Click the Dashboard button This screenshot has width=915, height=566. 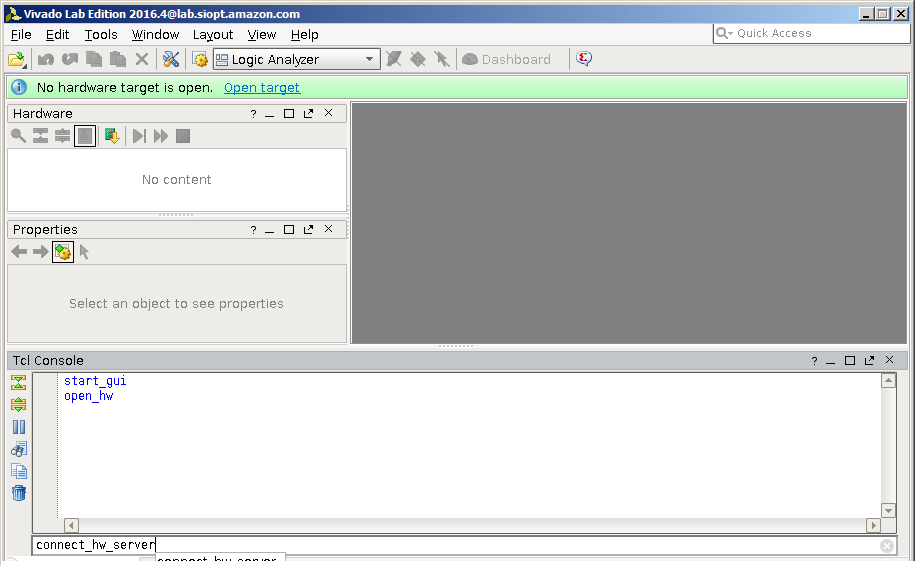[x=507, y=60]
